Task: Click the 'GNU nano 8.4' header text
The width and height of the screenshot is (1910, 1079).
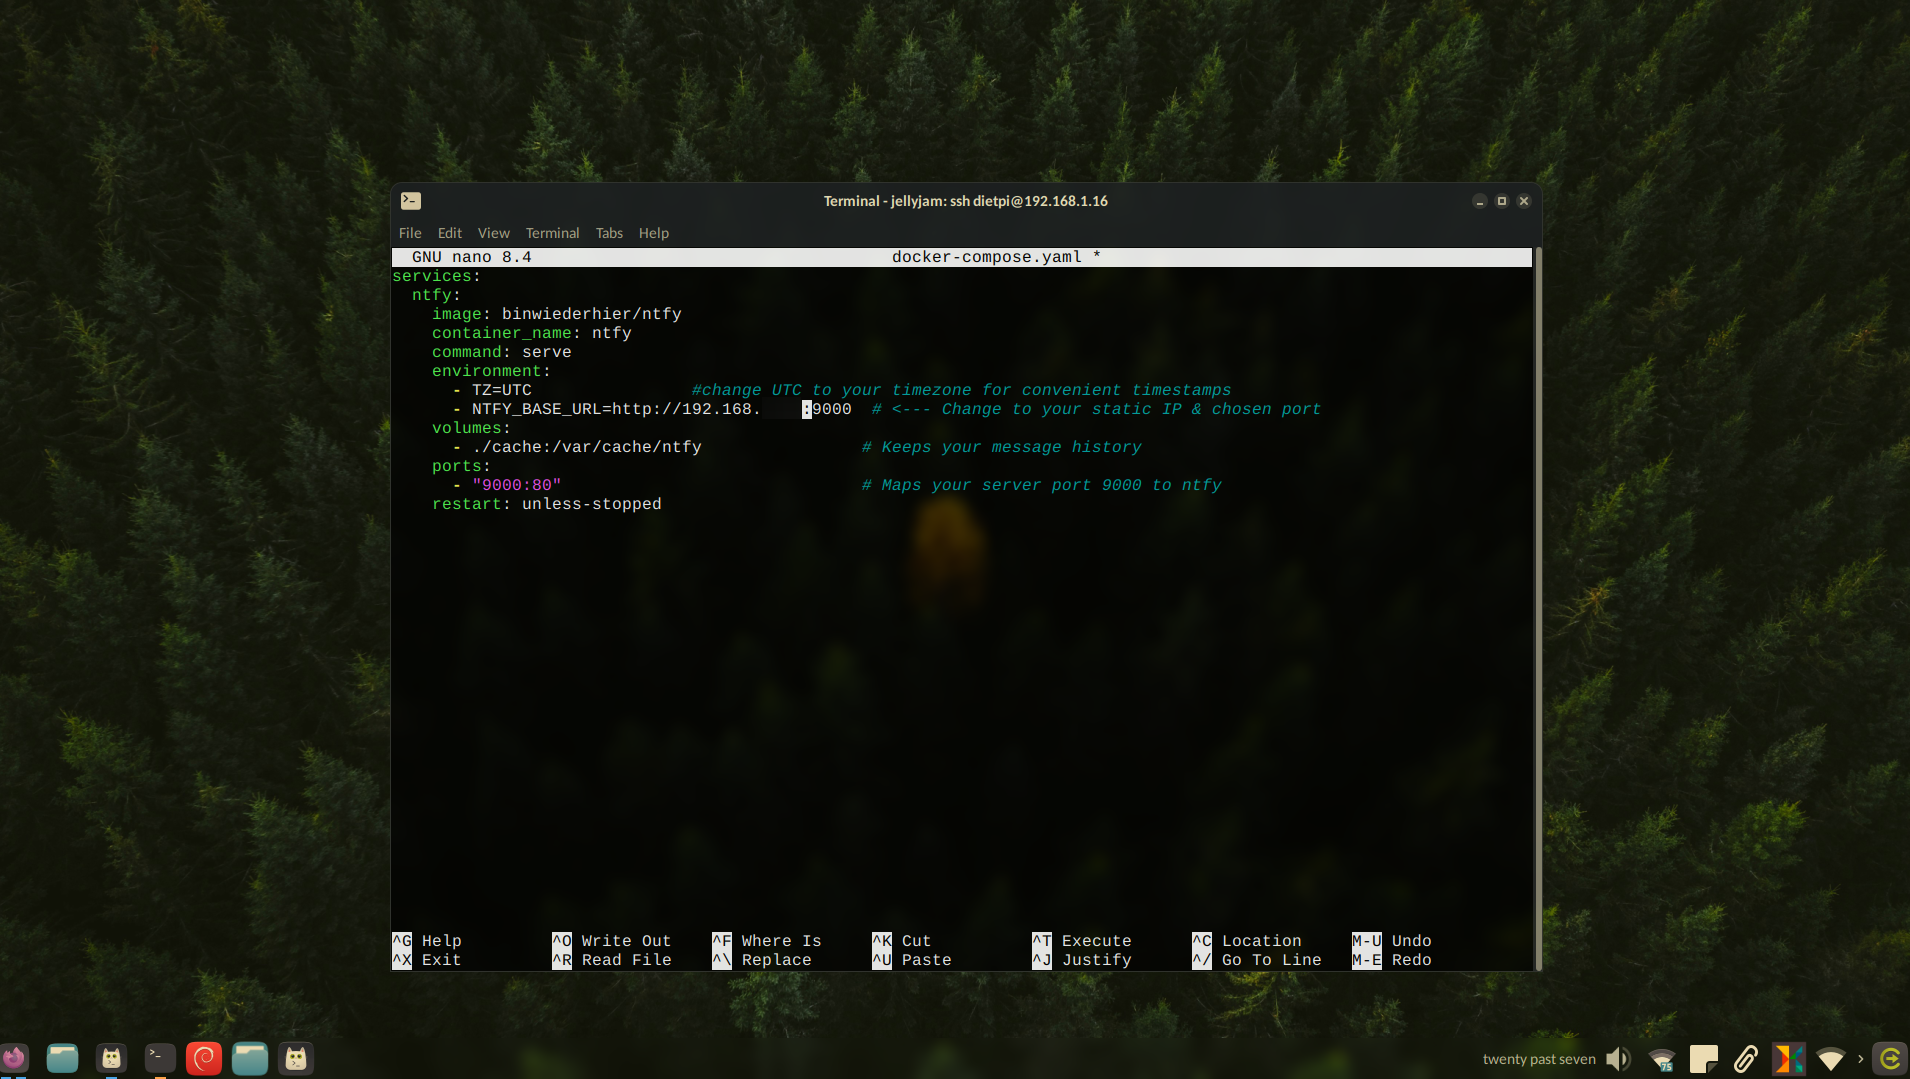Action: 472,258
